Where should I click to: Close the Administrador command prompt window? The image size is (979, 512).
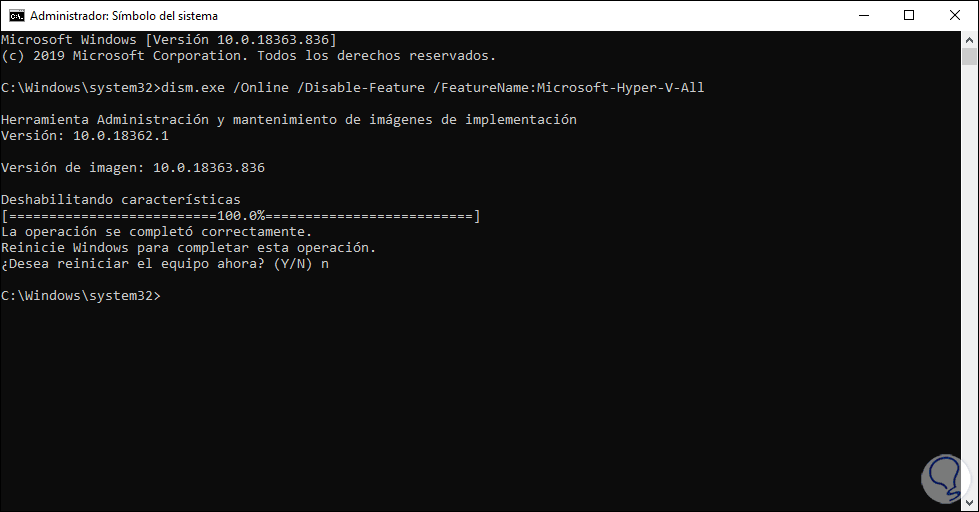tap(954, 16)
